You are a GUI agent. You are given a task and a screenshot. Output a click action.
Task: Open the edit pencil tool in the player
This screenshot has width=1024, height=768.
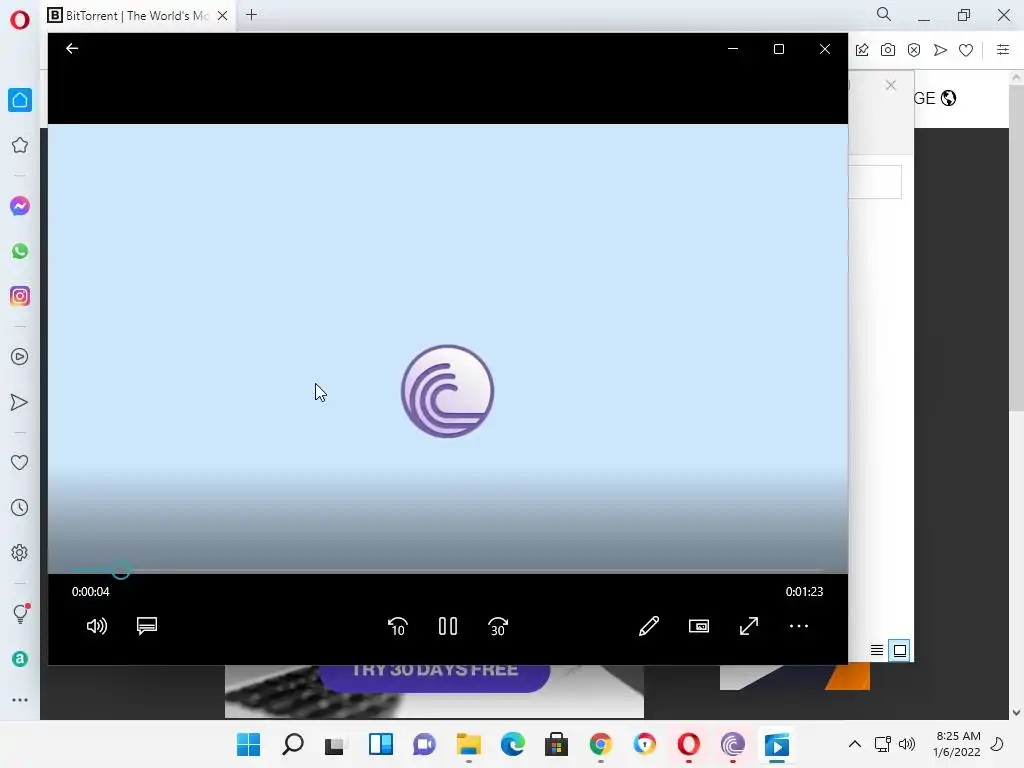[648, 626]
